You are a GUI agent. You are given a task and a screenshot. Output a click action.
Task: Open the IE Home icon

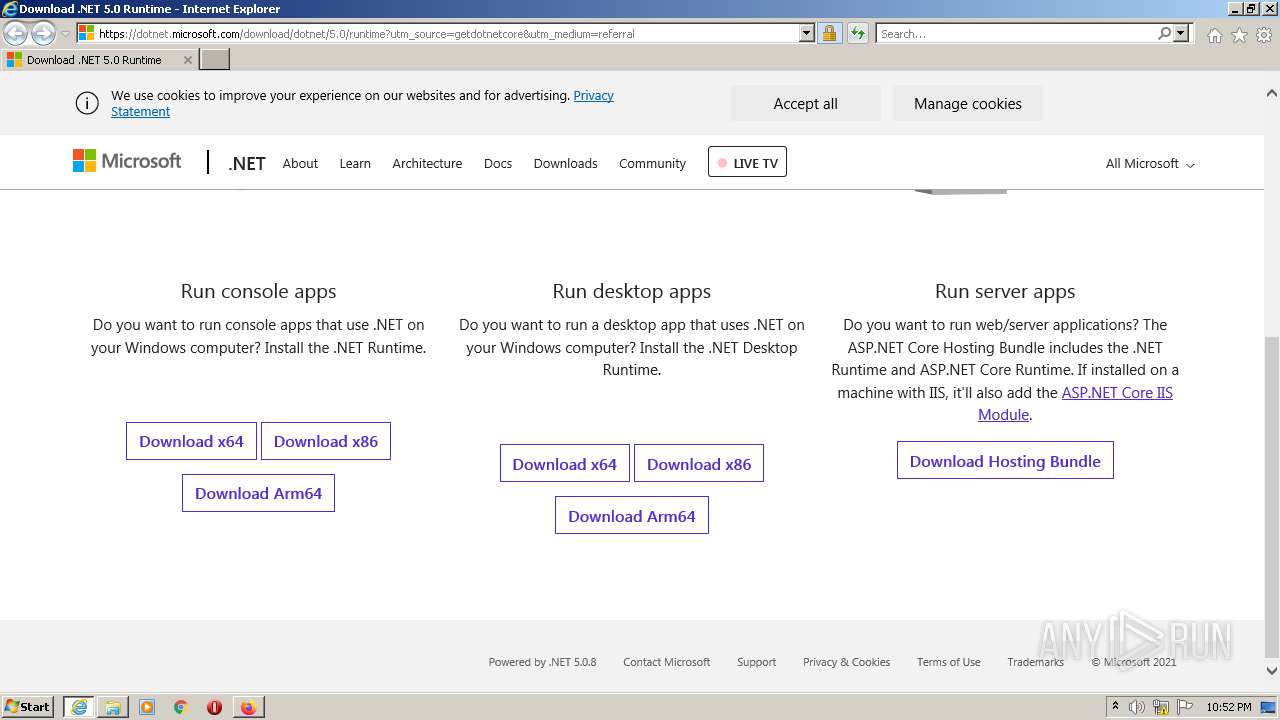coord(1214,35)
